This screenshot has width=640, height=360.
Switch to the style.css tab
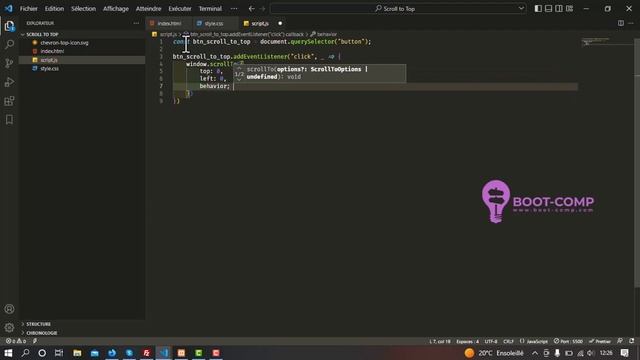(214, 23)
